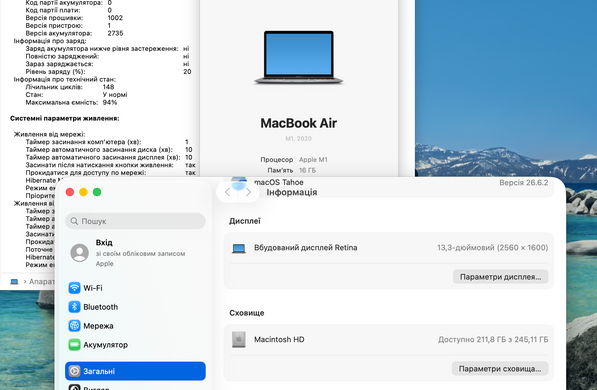Click Доступно 211,8 ГБ з 245,11 ГБ text

click(493, 339)
